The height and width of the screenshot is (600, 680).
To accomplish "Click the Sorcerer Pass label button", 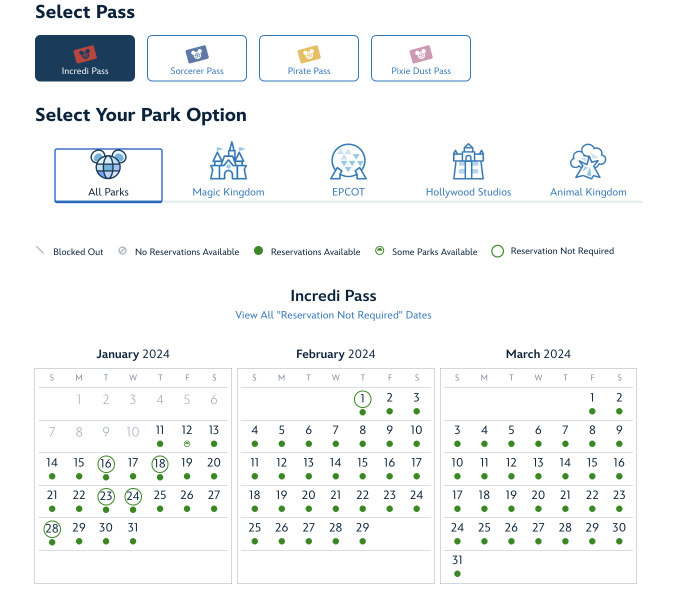I will [x=197, y=72].
